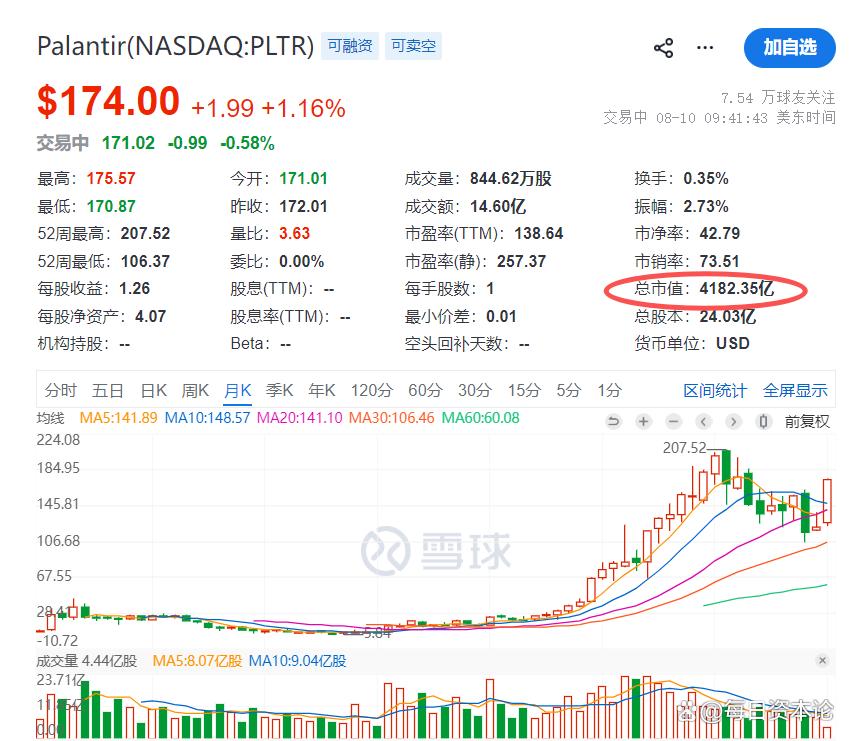
Task: Switch to the 120分 interval tab
Action: point(372,390)
